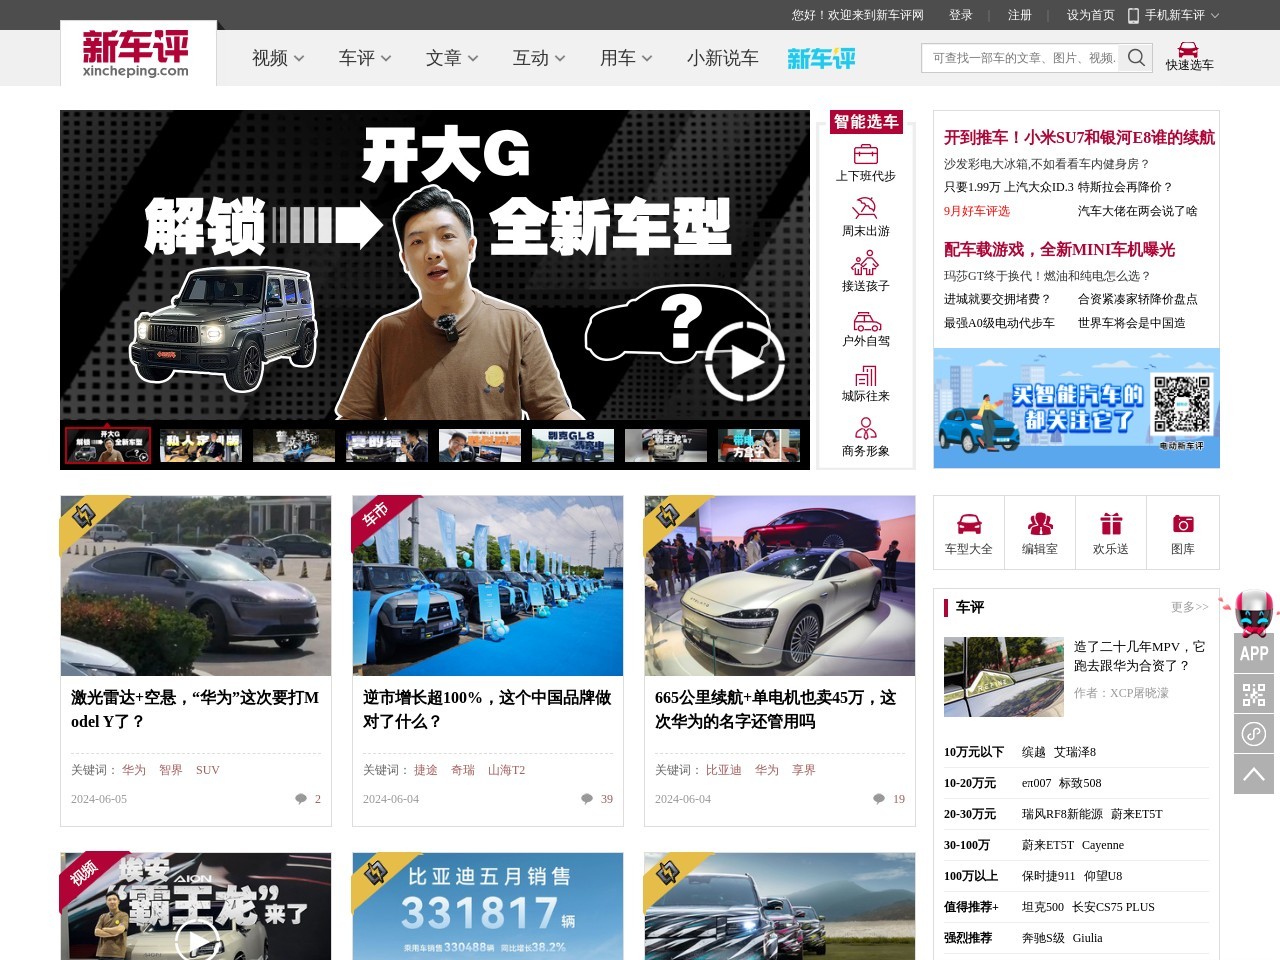Open the 注册 registration link
This screenshot has width=1280, height=960.
1018,15
